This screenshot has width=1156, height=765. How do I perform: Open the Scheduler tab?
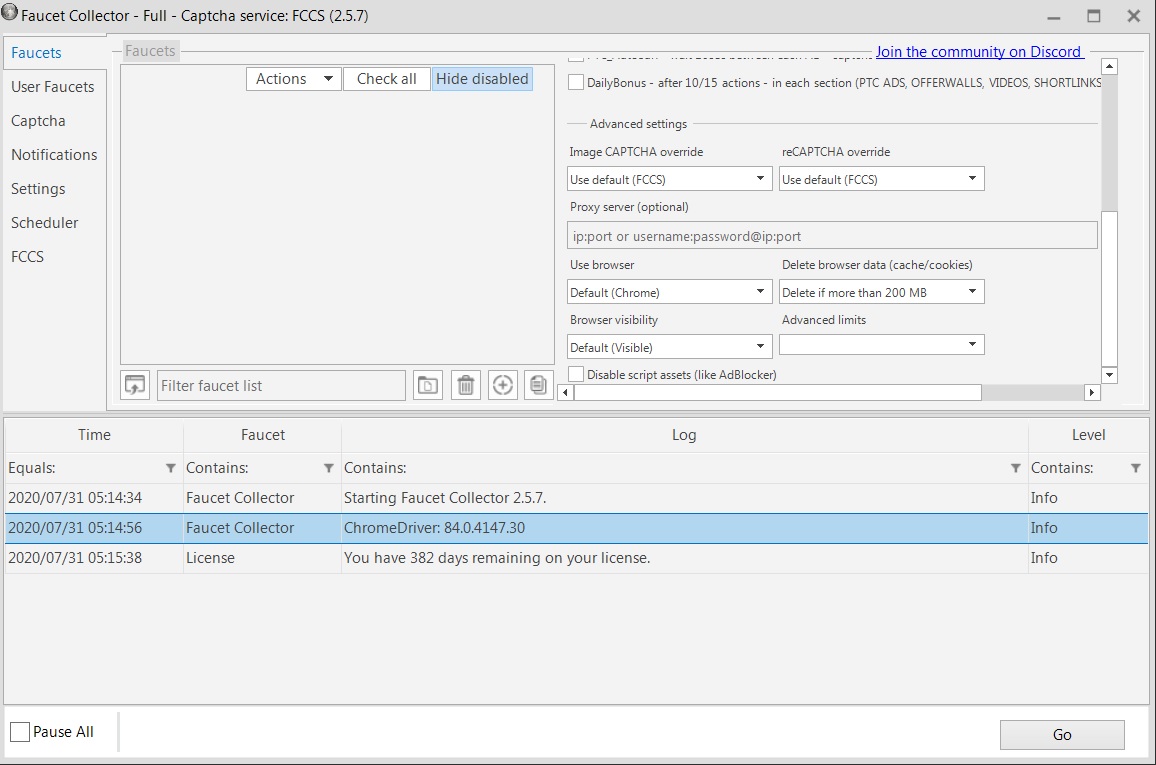(44, 223)
